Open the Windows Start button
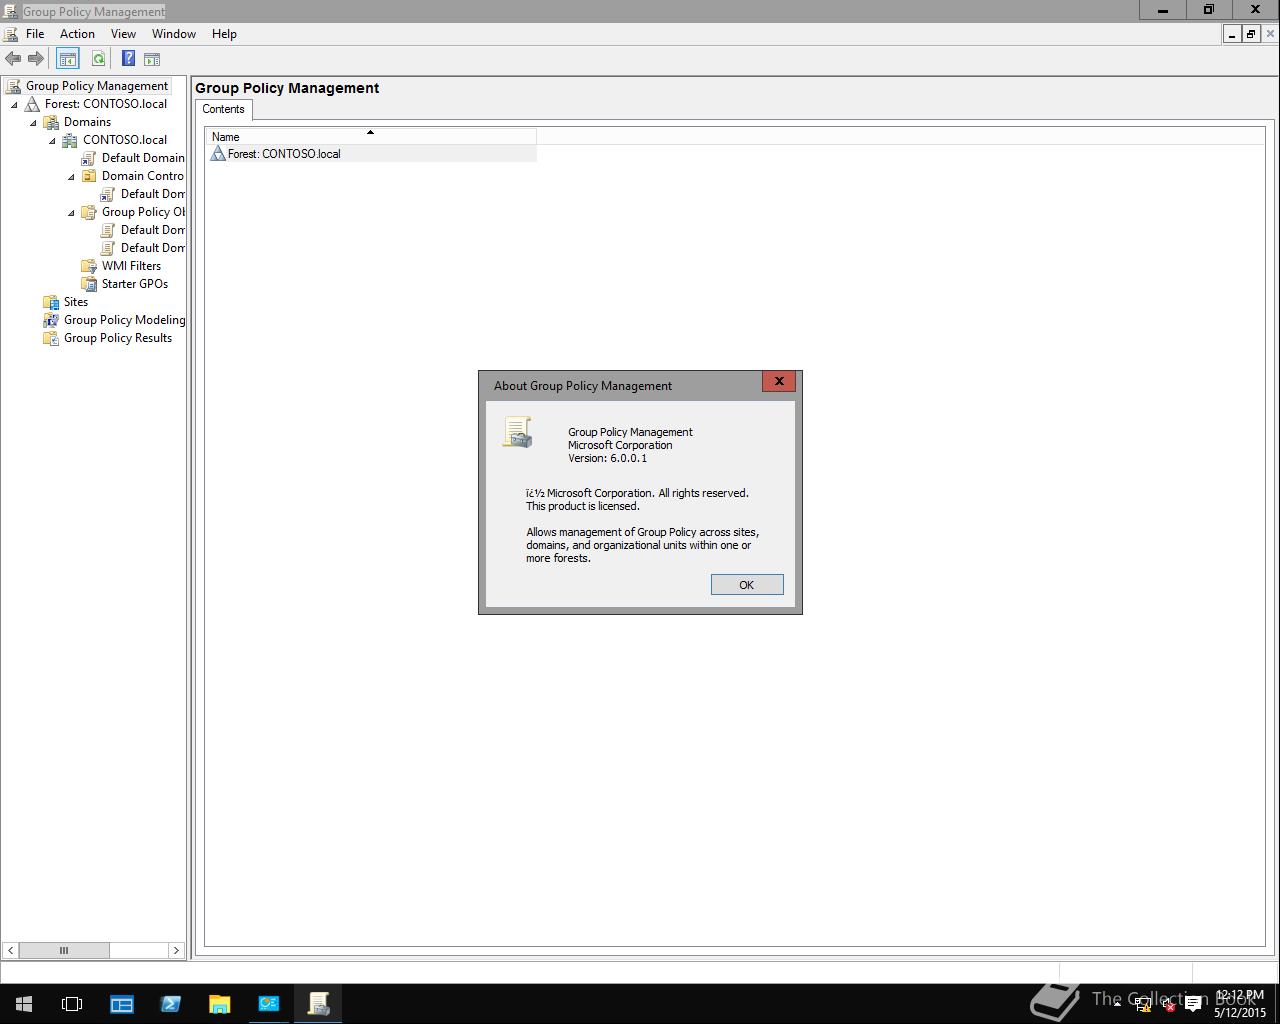Screen dimensions: 1280x1024 coord(24,1004)
